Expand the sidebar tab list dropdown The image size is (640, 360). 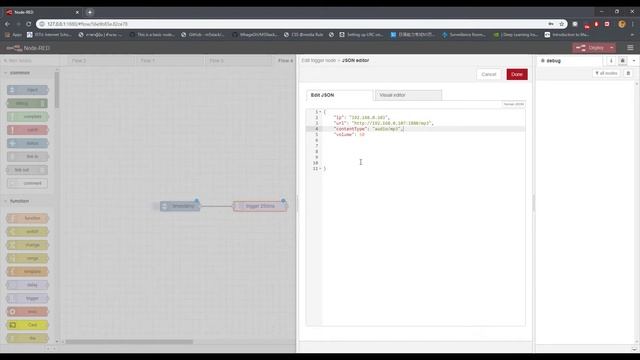(x=634, y=61)
